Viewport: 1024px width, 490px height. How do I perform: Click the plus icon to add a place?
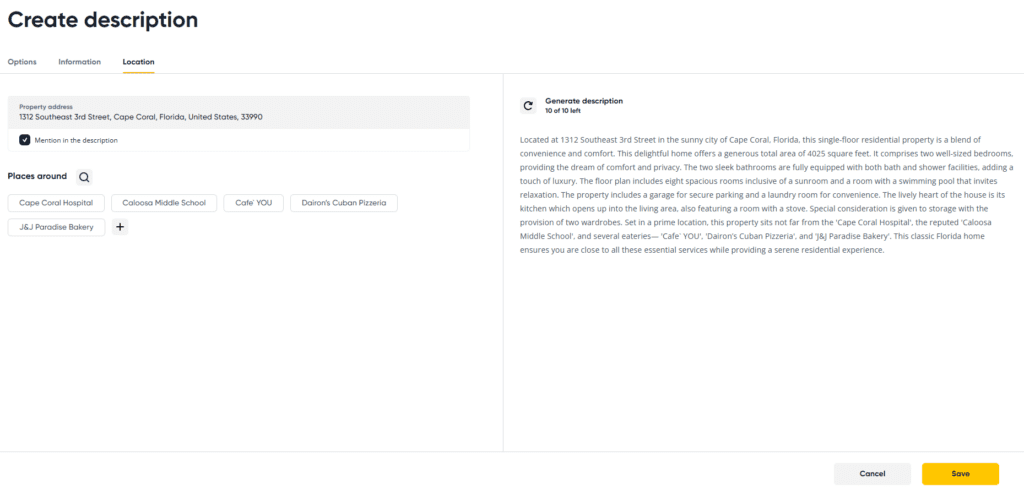tap(120, 227)
